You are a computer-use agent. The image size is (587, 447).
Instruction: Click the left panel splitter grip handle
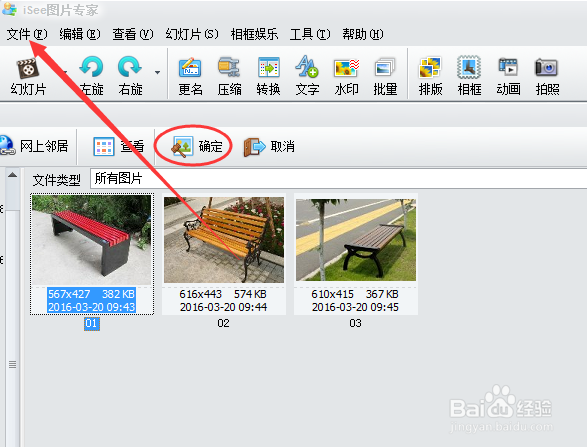point(12,364)
